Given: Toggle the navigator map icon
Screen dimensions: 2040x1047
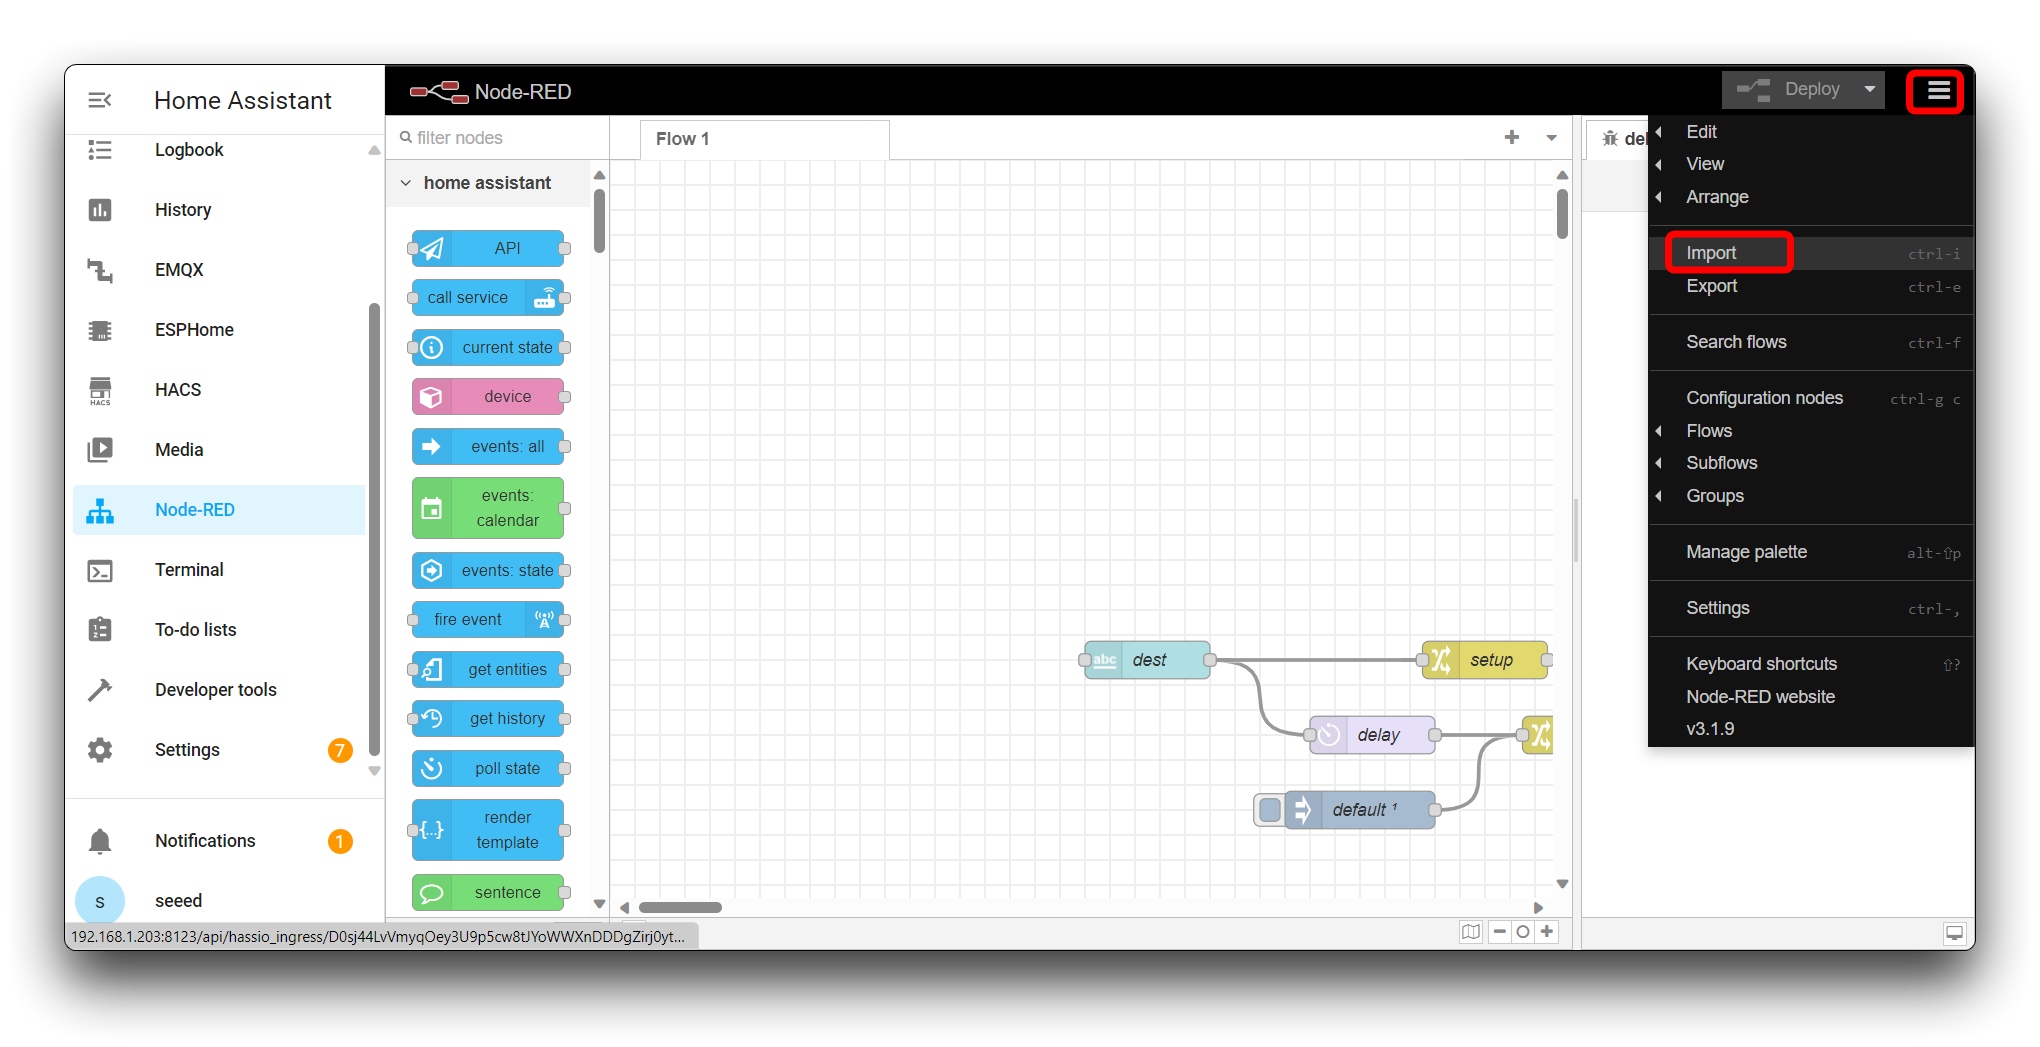Looking at the screenshot, I should point(1471,932).
